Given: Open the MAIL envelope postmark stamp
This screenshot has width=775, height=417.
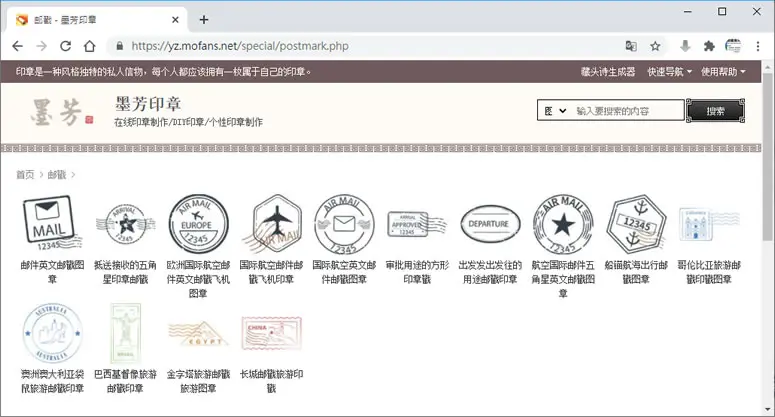Looking at the screenshot, I should point(51,223).
